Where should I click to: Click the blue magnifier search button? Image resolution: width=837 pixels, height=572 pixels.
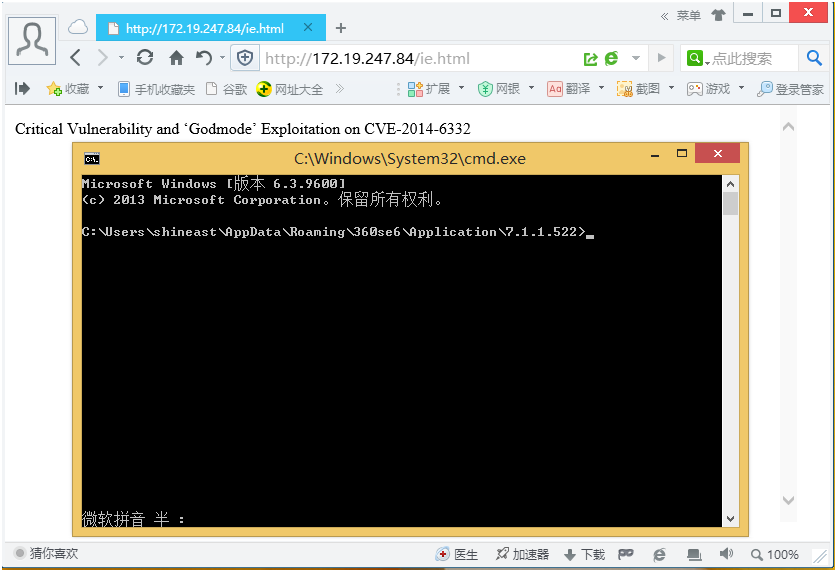[x=814, y=58]
